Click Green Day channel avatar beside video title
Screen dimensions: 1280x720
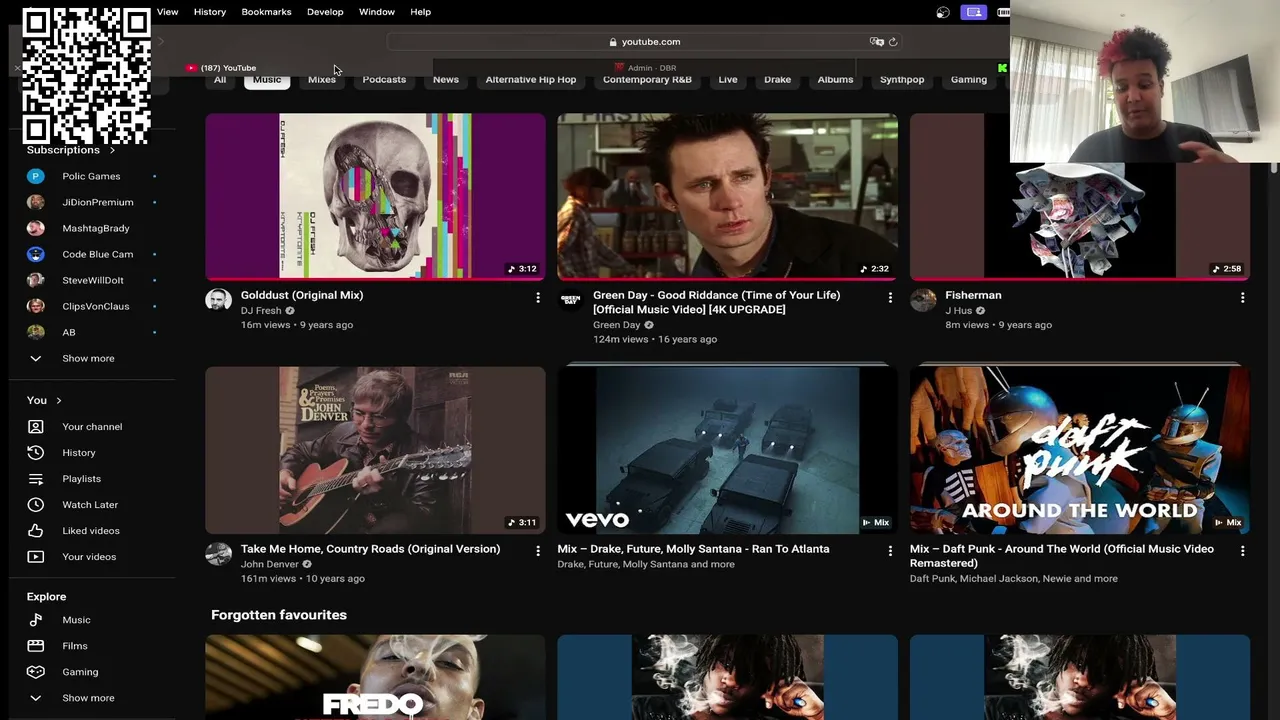tap(570, 300)
